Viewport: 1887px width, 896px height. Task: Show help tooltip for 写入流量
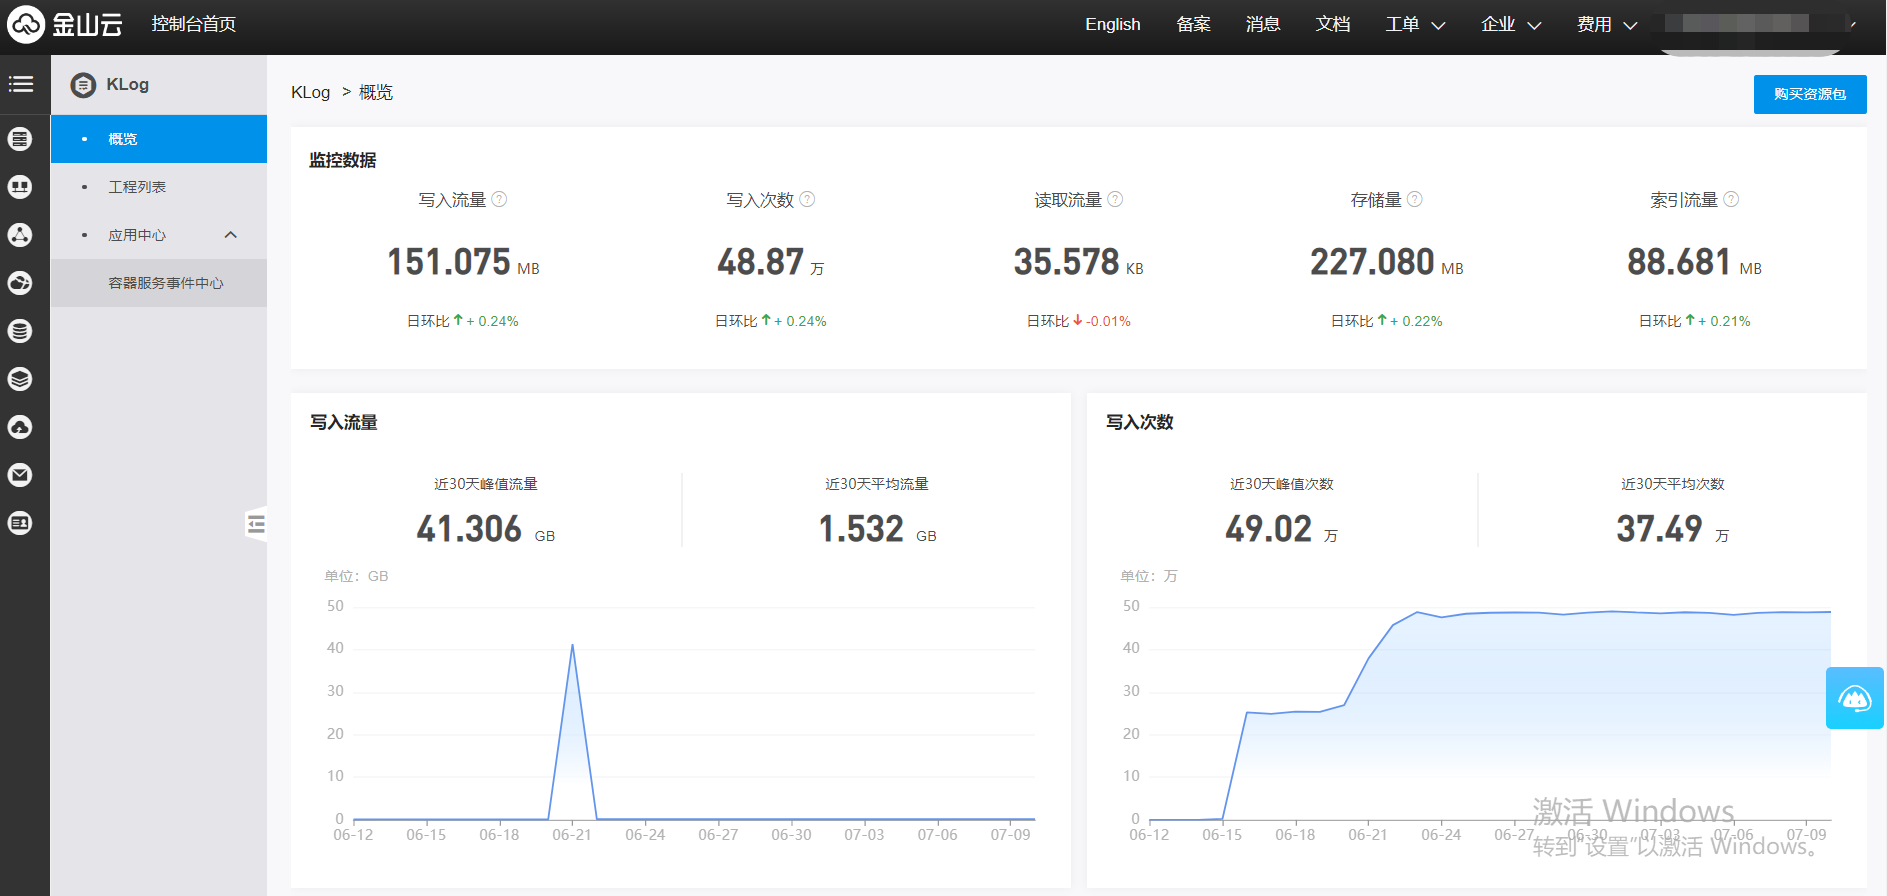click(500, 199)
